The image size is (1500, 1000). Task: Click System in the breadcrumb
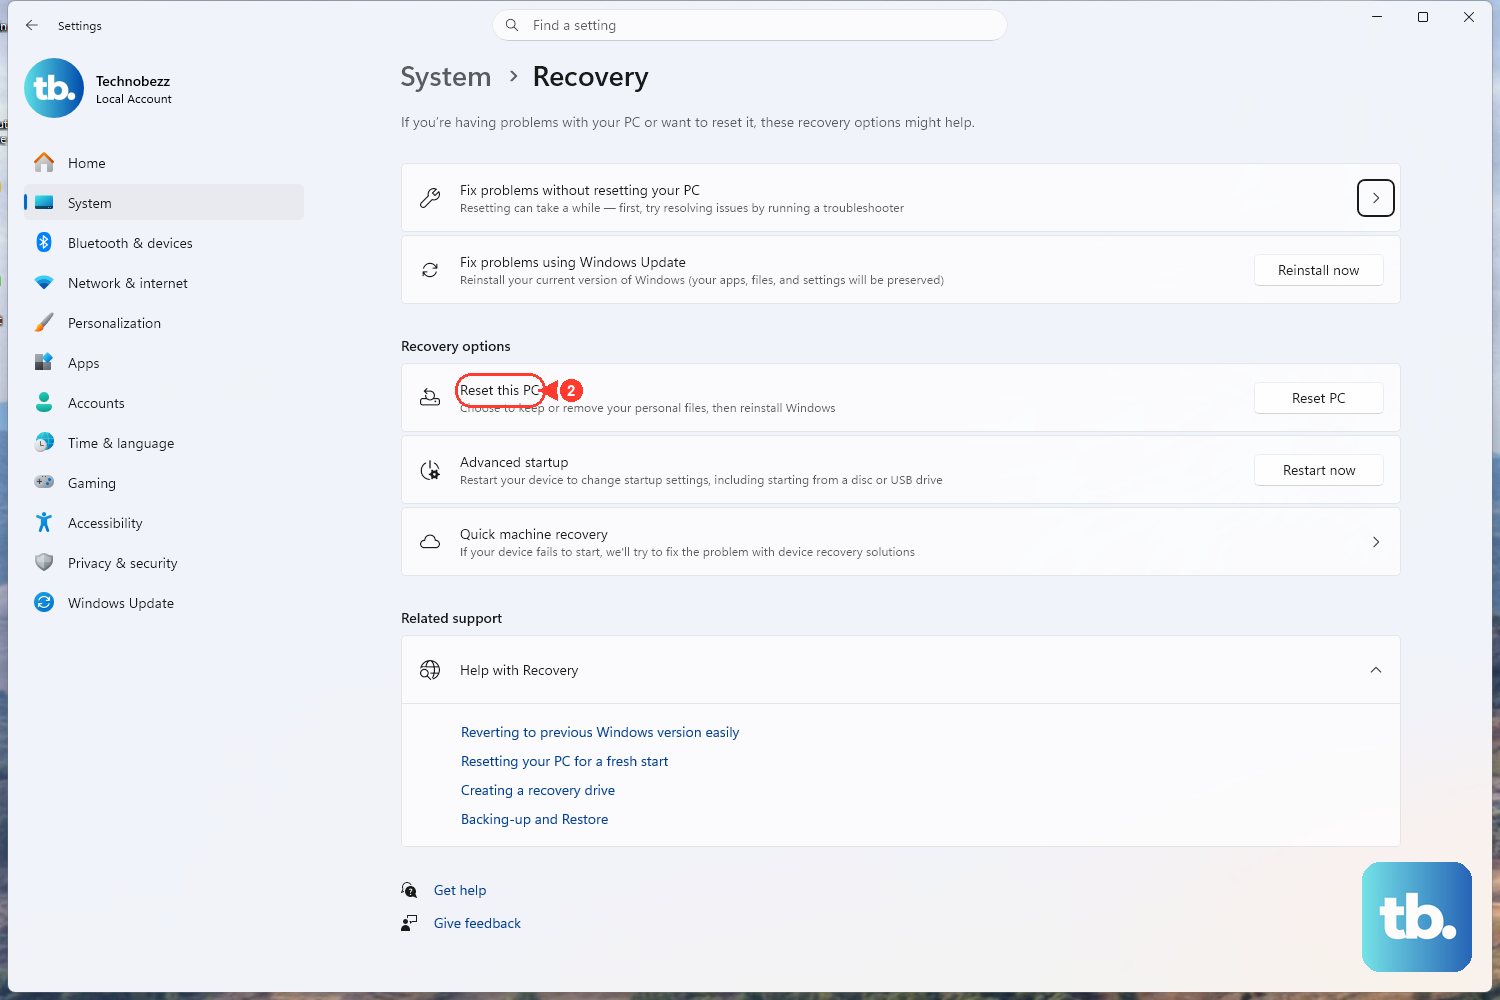pos(446,77)
